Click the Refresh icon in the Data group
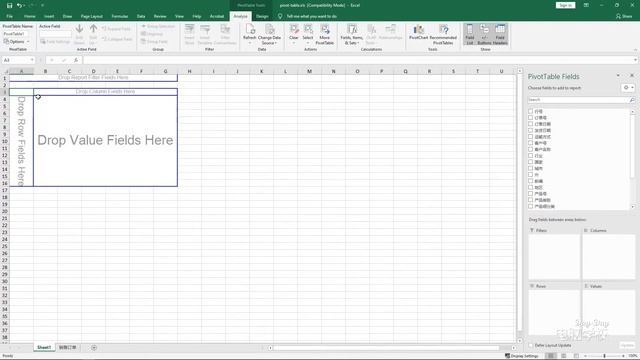 [249, 34]
